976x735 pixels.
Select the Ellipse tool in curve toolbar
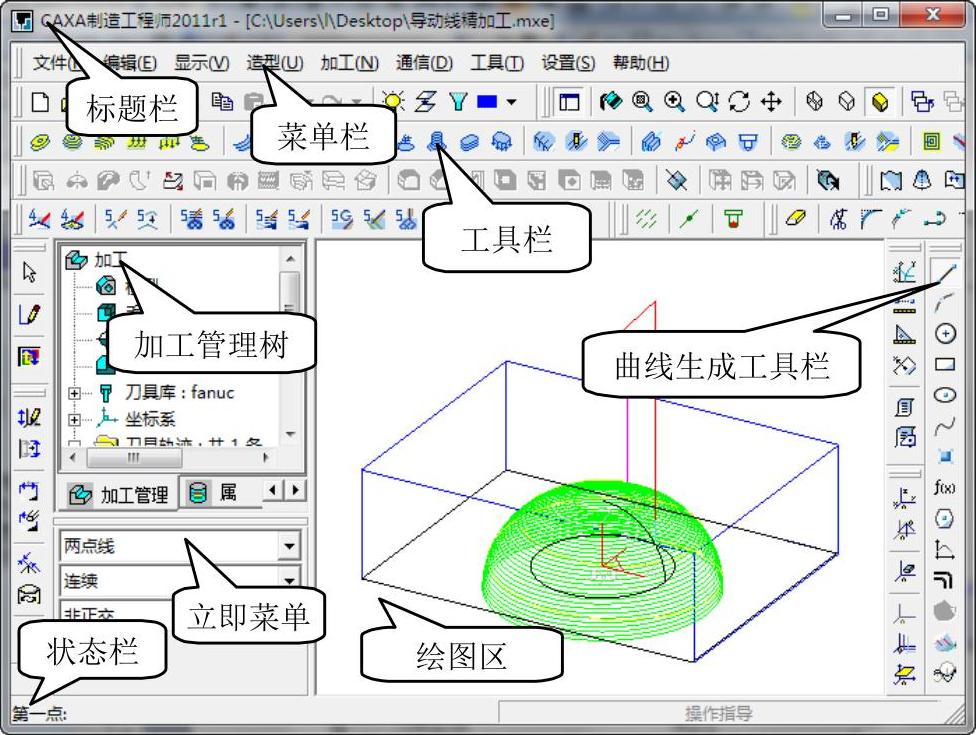[x=945, y=395]
